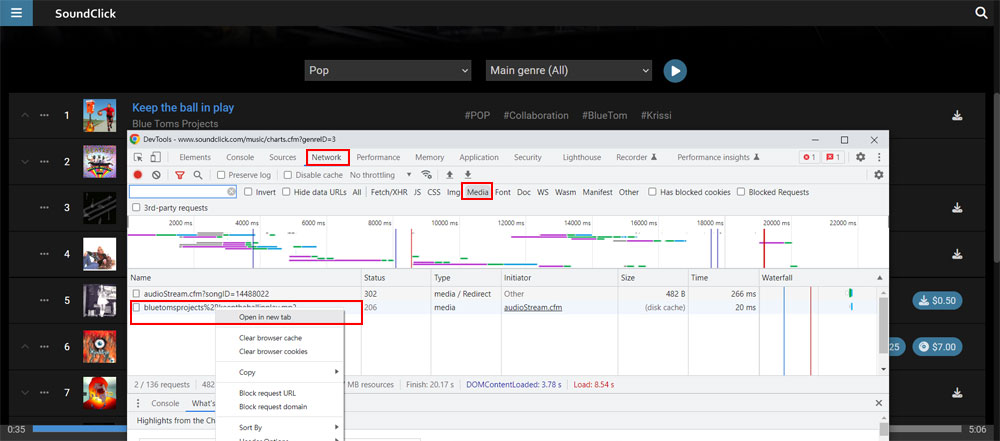The image size is (1000, 441).
Task: Choose Clear browser cache from the context menu
Action: (281, 338)
